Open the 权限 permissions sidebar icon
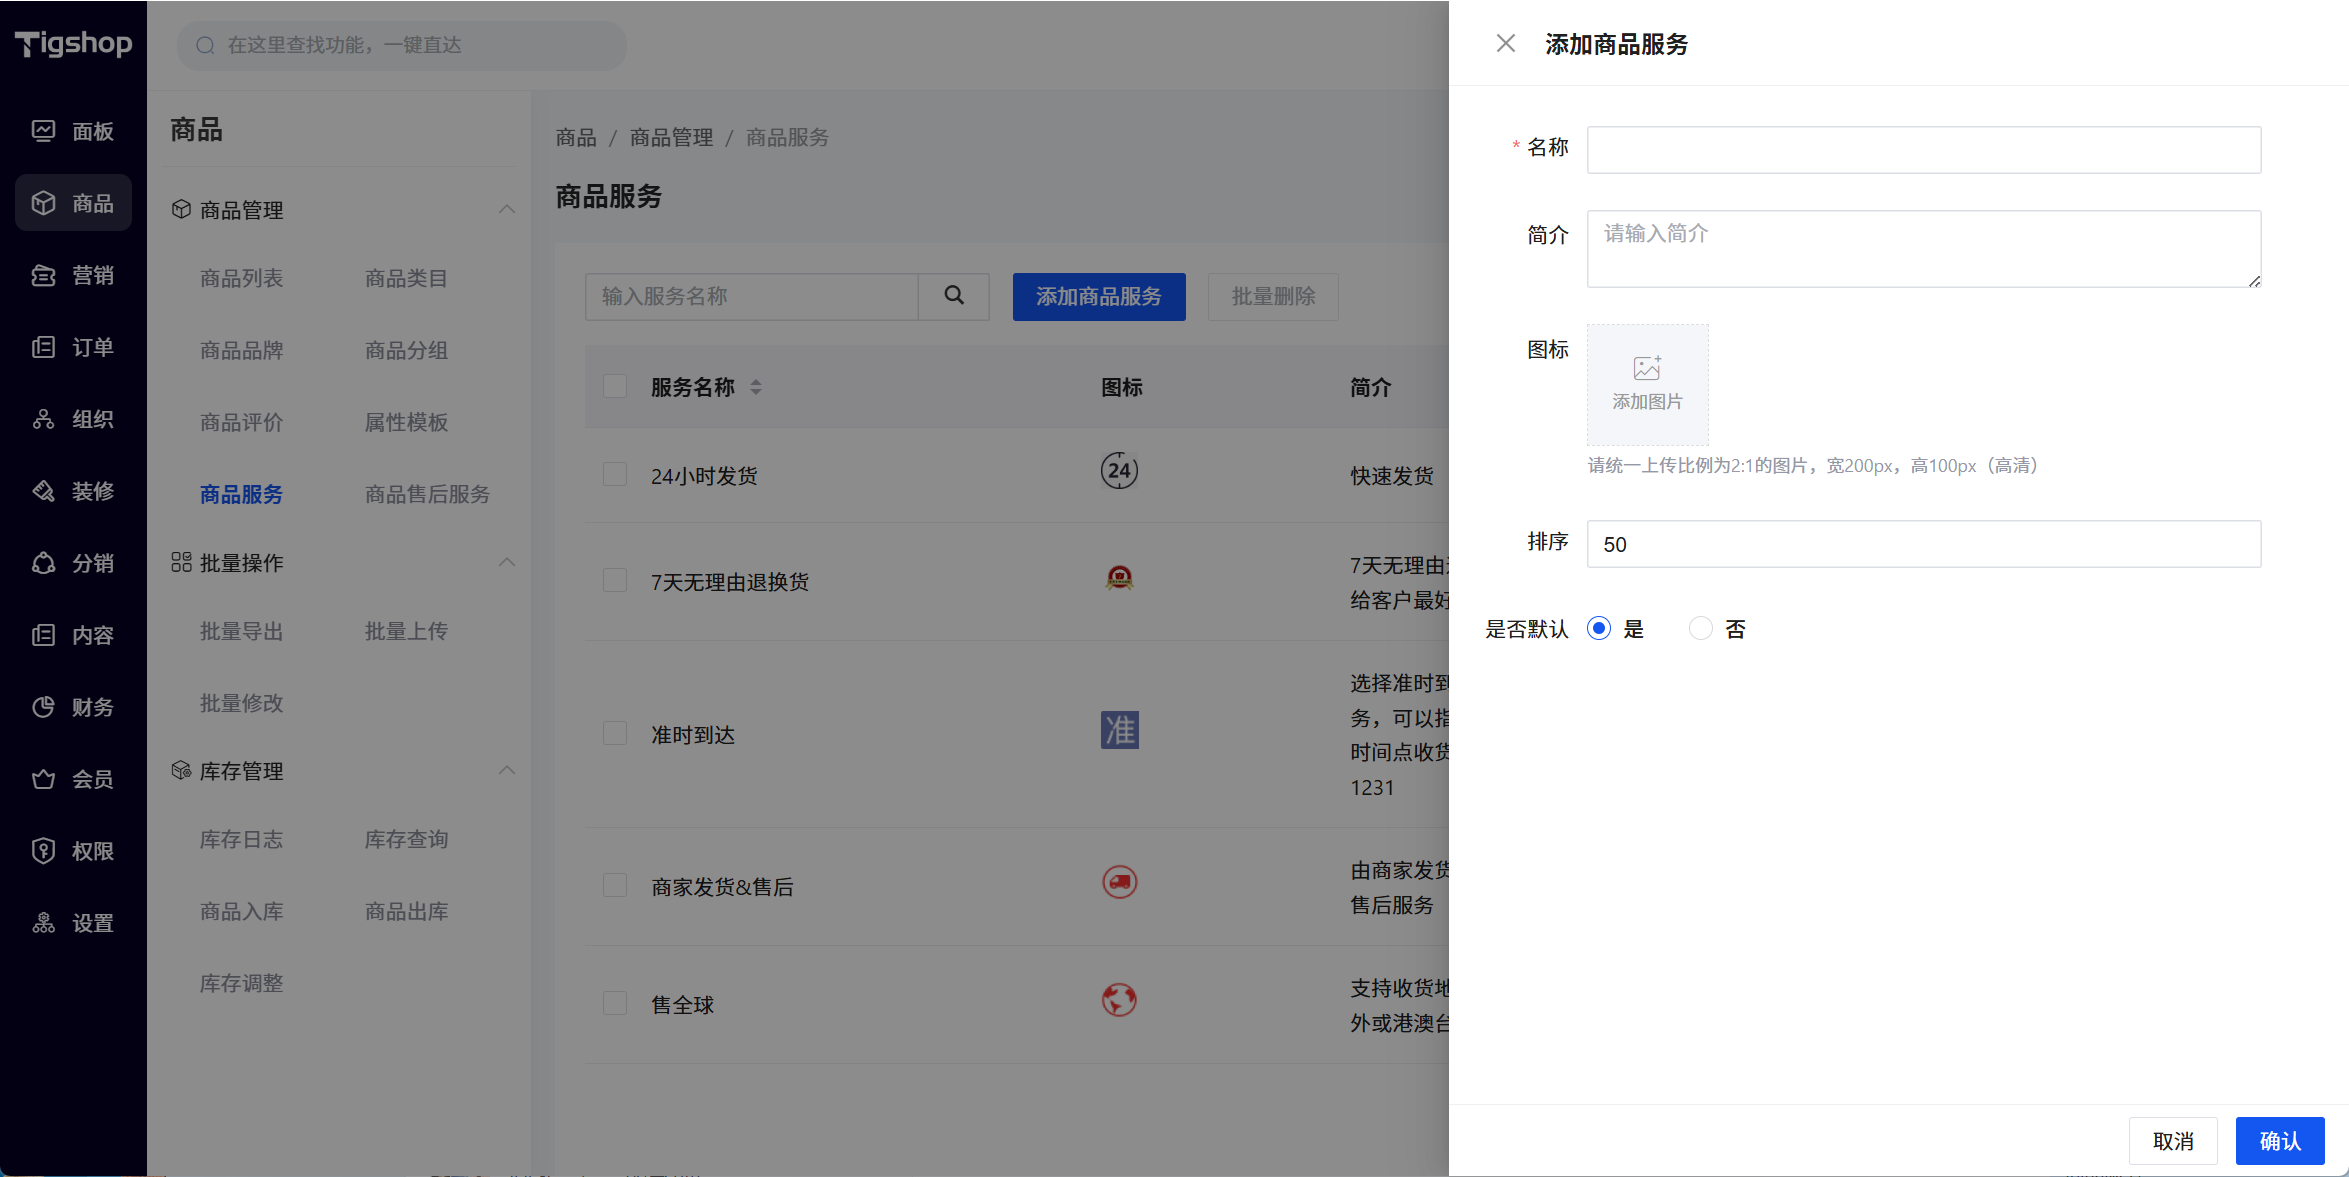This screenshot has width=2349, height=1177. (43, 851)
